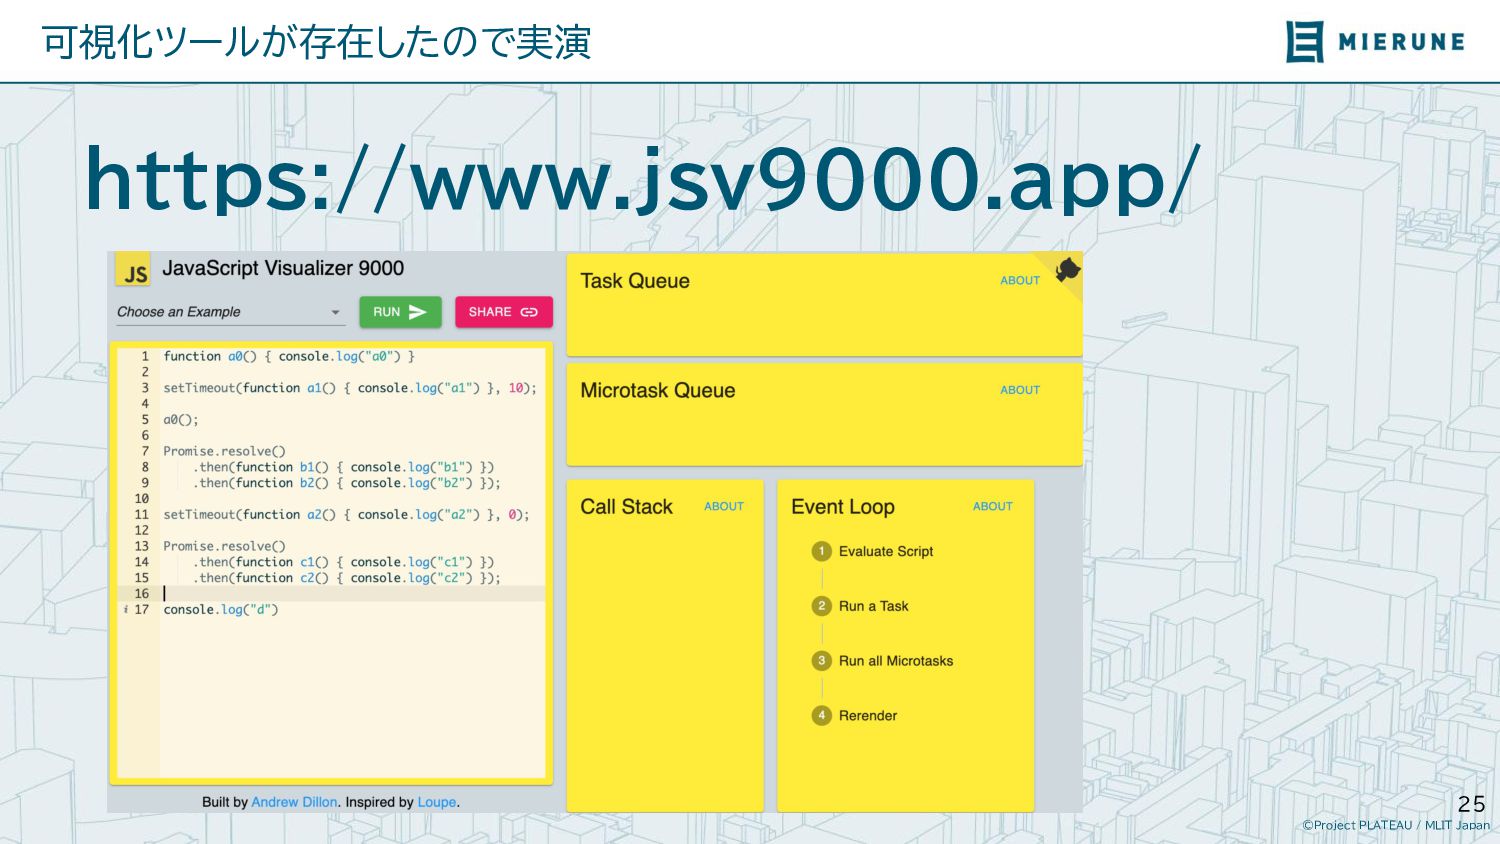
Task: Click the .then b1 code line
Action: [x=343, y=467]
